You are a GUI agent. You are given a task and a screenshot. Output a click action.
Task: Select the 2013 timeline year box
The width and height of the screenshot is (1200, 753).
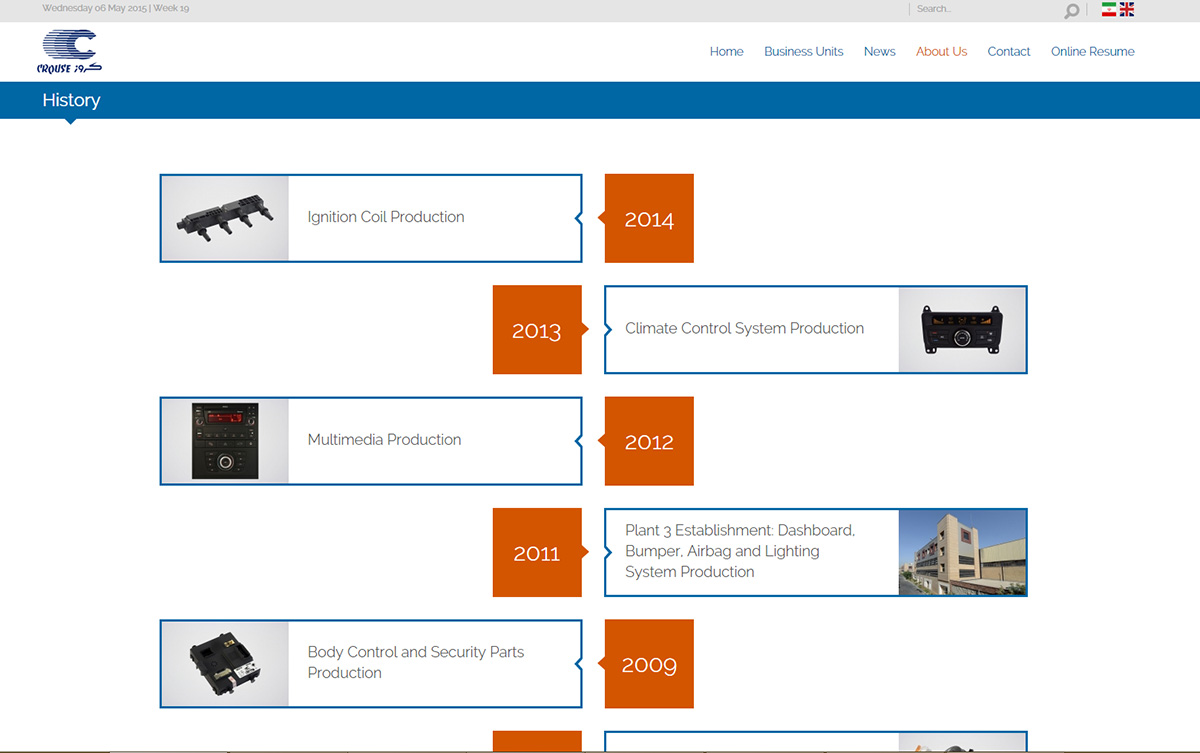537,330
